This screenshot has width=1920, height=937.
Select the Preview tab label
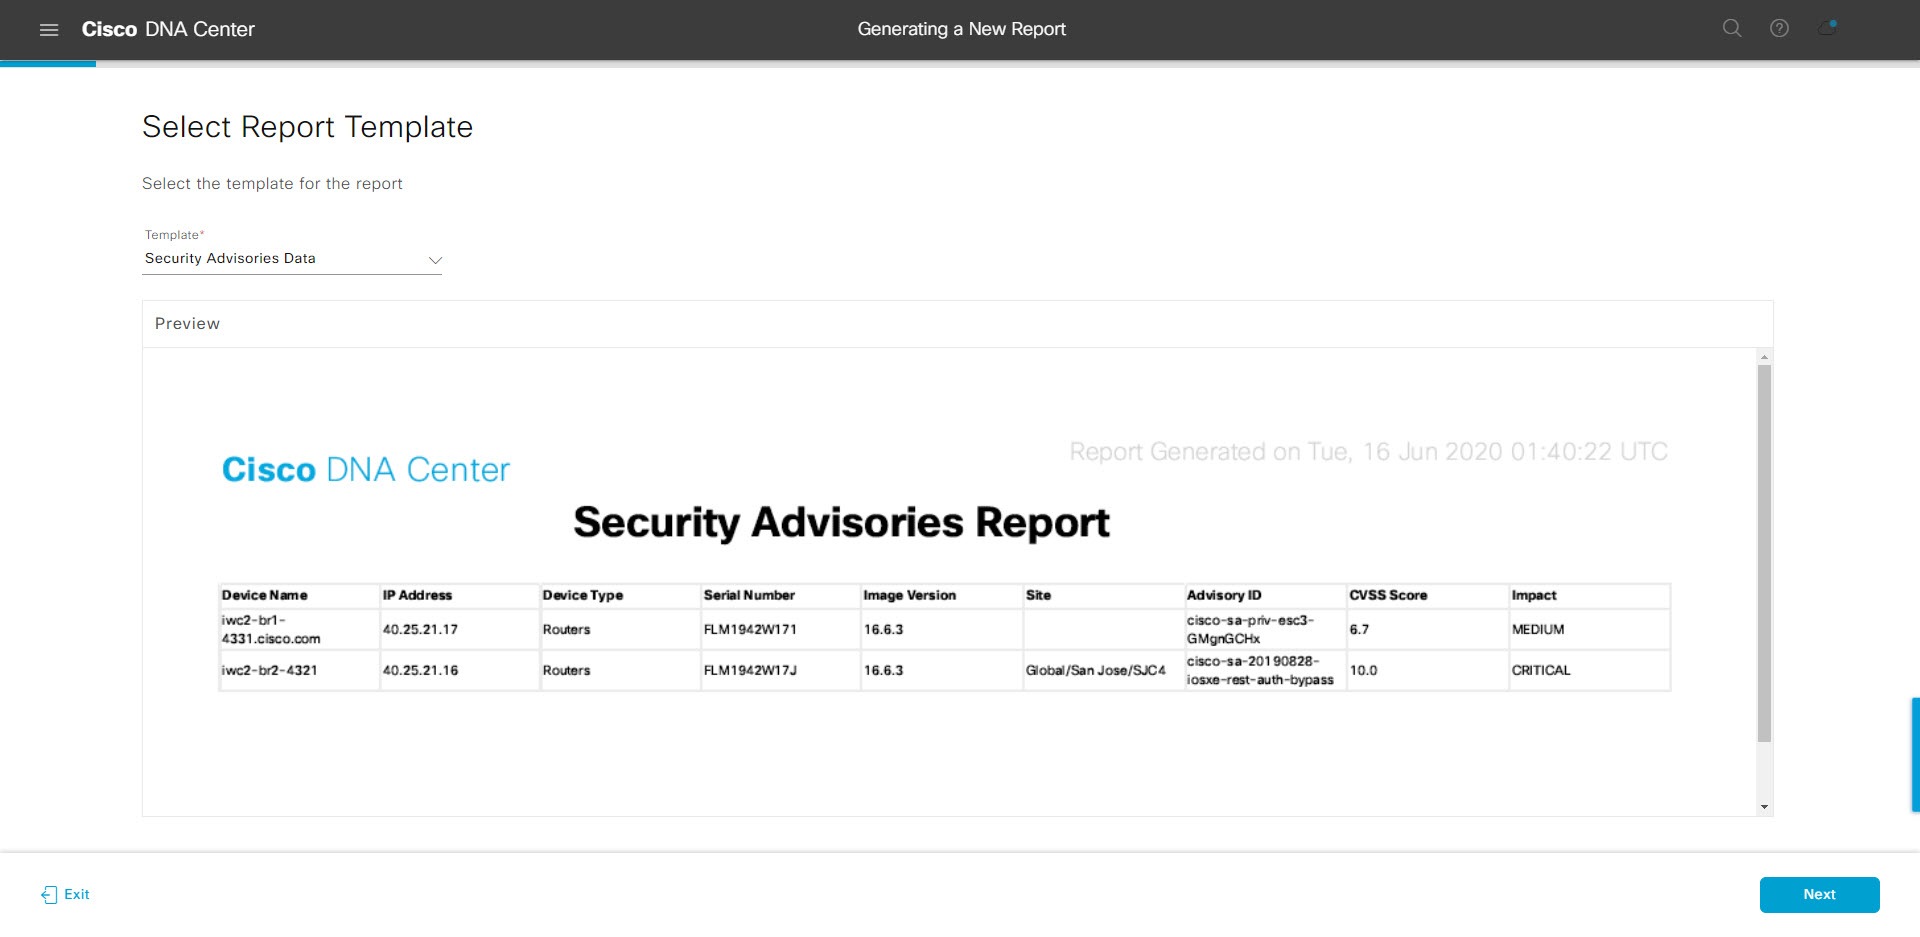(x=186, y=323)
